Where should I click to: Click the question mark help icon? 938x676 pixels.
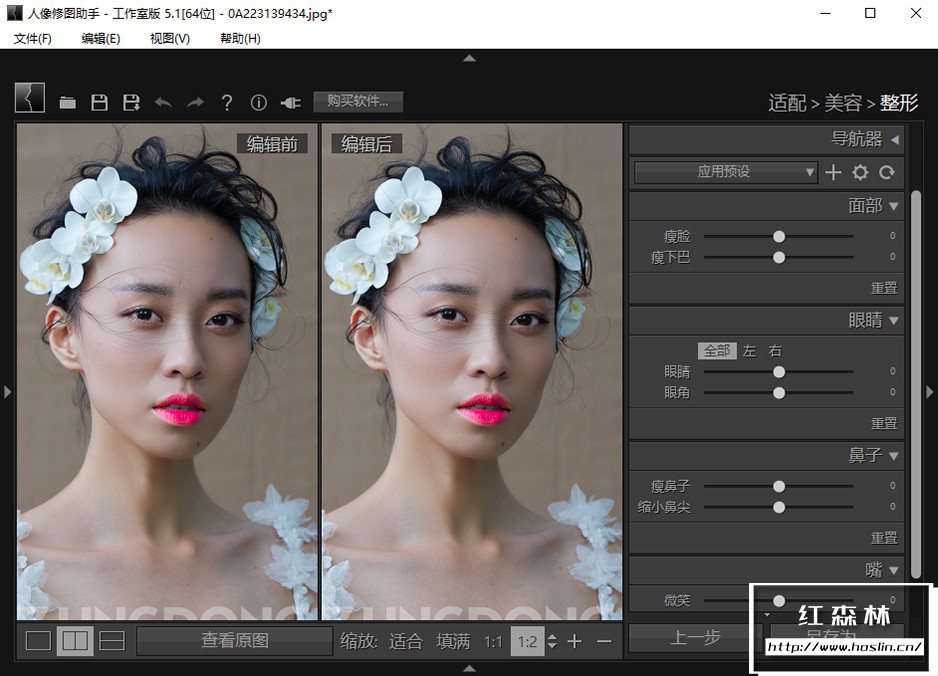(x=227, y=102)
